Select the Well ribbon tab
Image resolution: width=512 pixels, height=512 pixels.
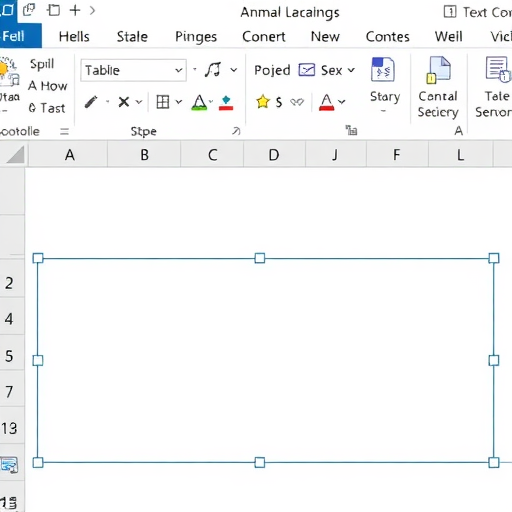(x=448, y=37)
